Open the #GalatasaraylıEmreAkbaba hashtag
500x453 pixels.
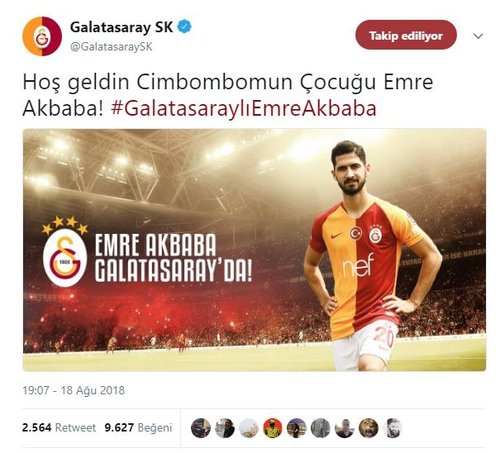[244, 109]
